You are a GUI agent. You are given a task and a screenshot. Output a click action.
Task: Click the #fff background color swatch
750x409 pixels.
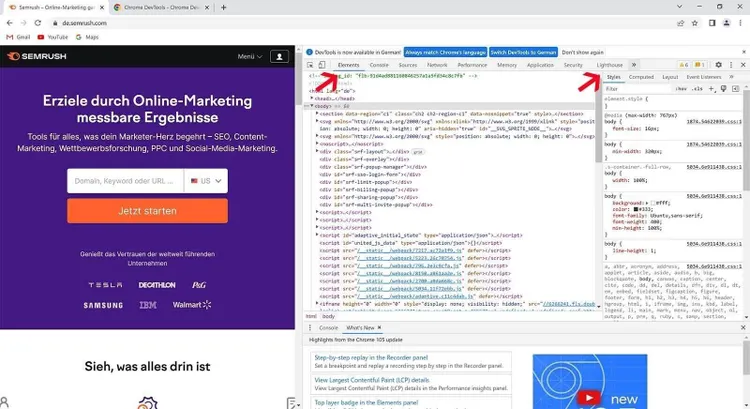coord(653,203)
